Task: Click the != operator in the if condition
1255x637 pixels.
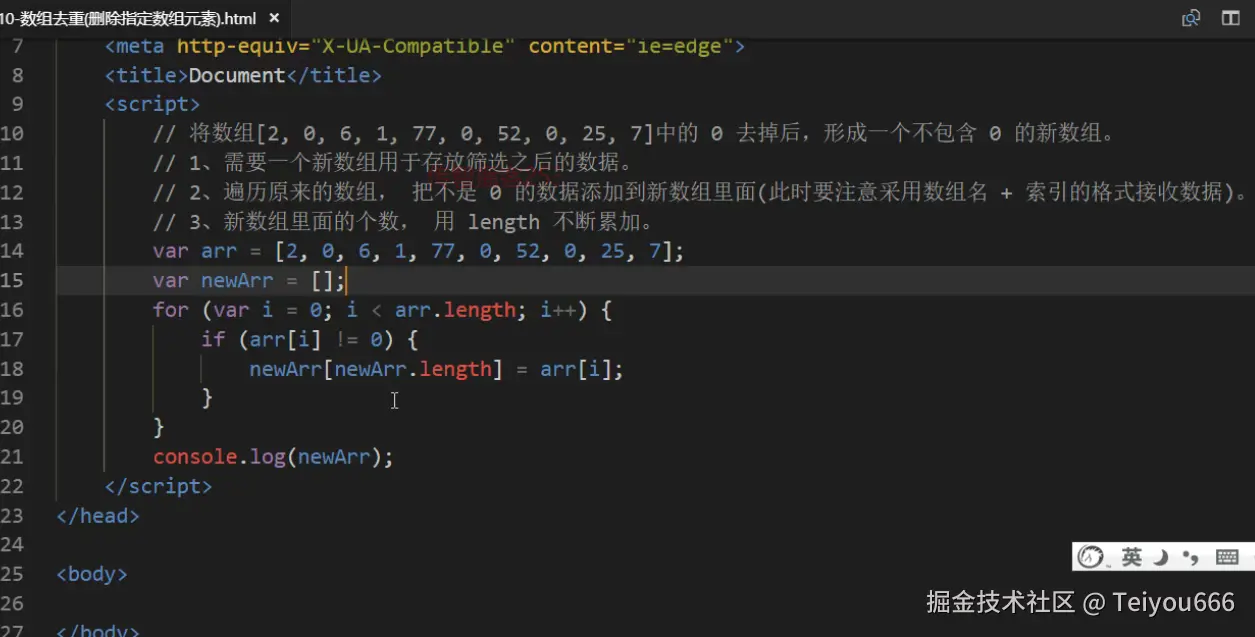Action: pyautogui.click(x=346, y=339)
